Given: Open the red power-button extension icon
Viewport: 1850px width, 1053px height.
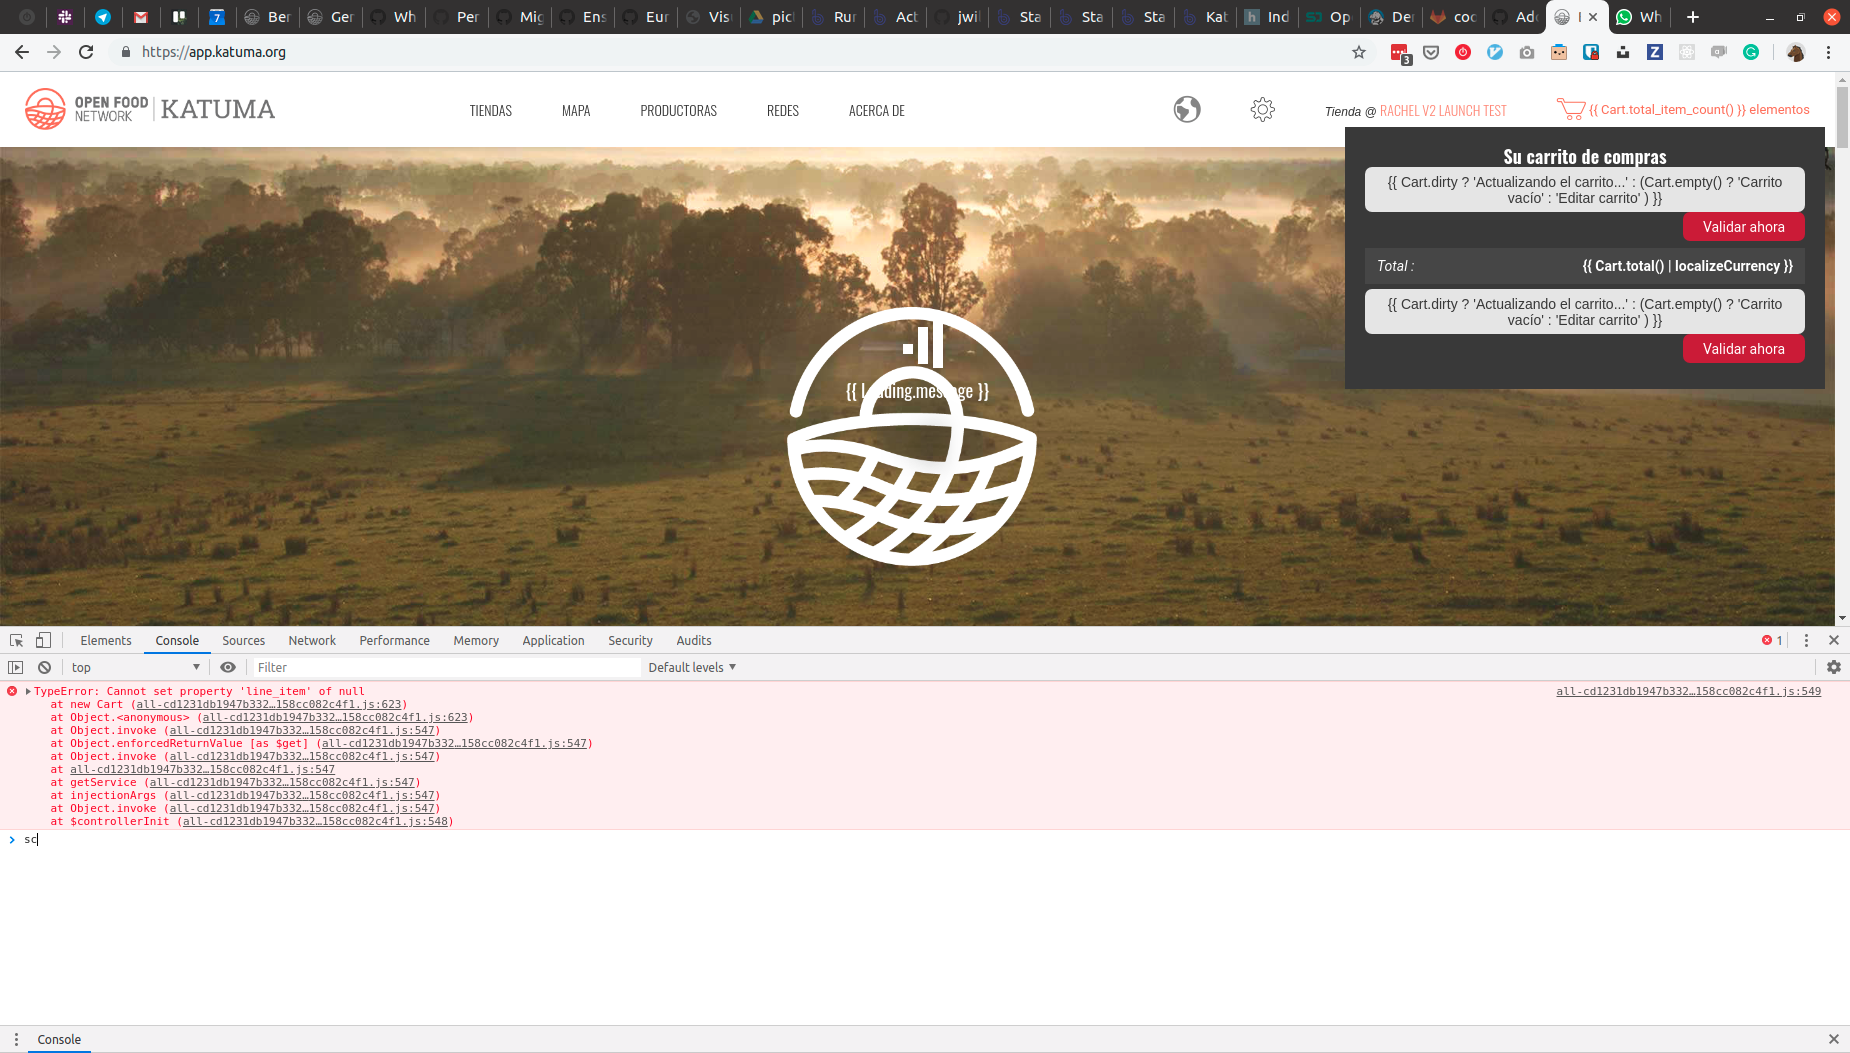Looking at the screenshot, I should pyautogui.click(x=1463, y=52).
